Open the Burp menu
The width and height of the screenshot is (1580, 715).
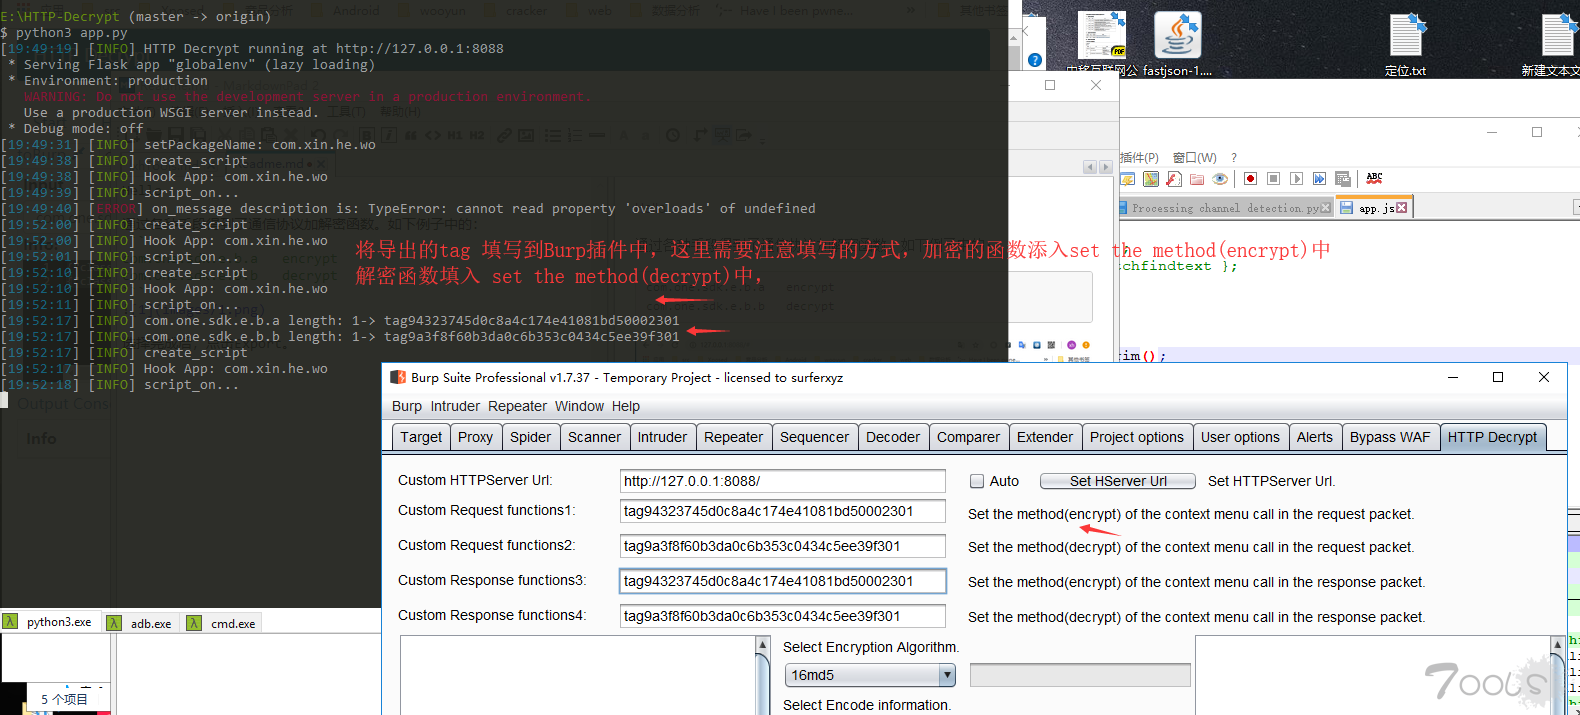click(x=407, y=406)
